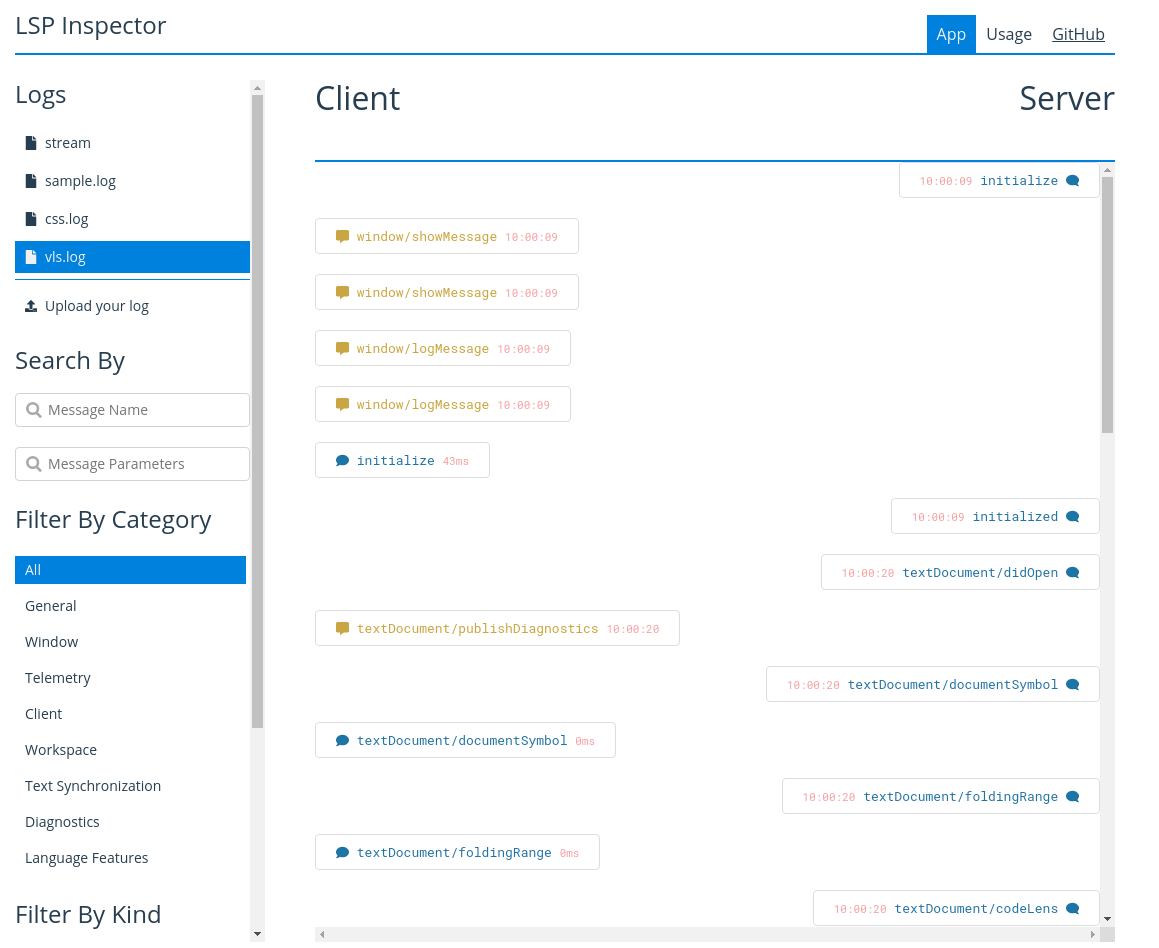Click the bubble icon on initialized message
Screen dimensions: 1159x948
[x=1073, y=516]
